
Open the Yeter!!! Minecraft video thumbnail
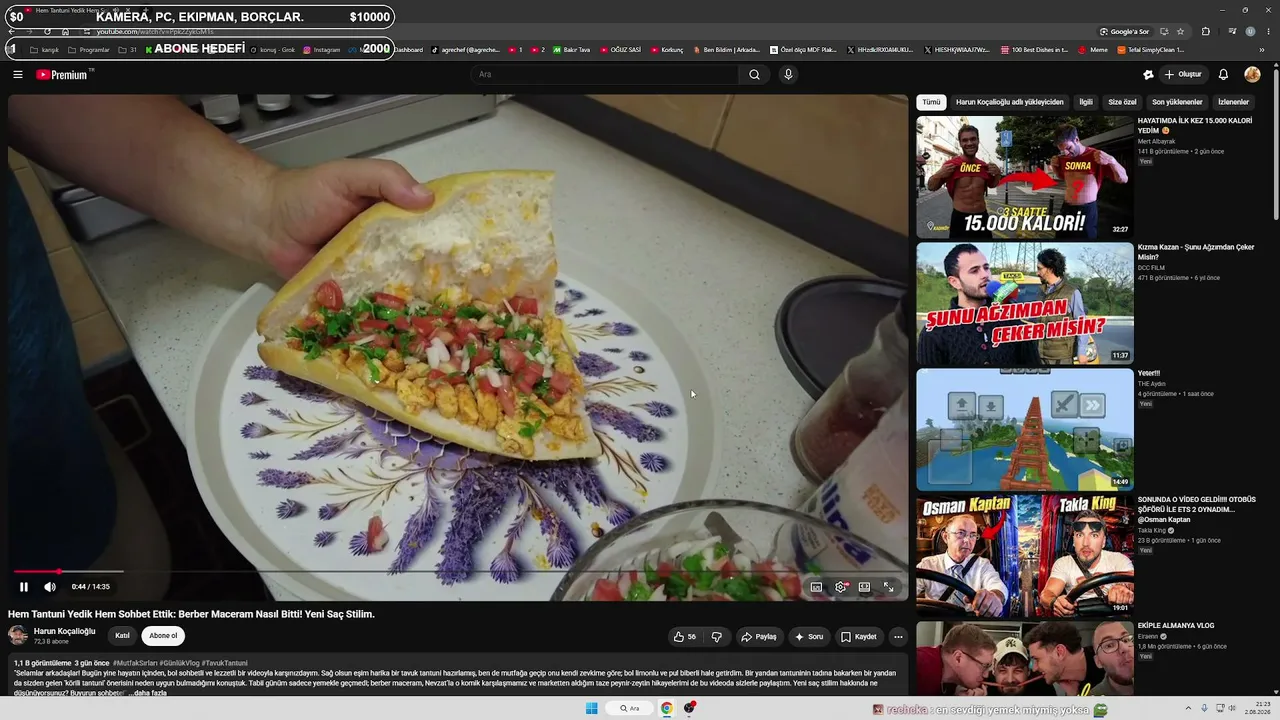coord(1025,429)
